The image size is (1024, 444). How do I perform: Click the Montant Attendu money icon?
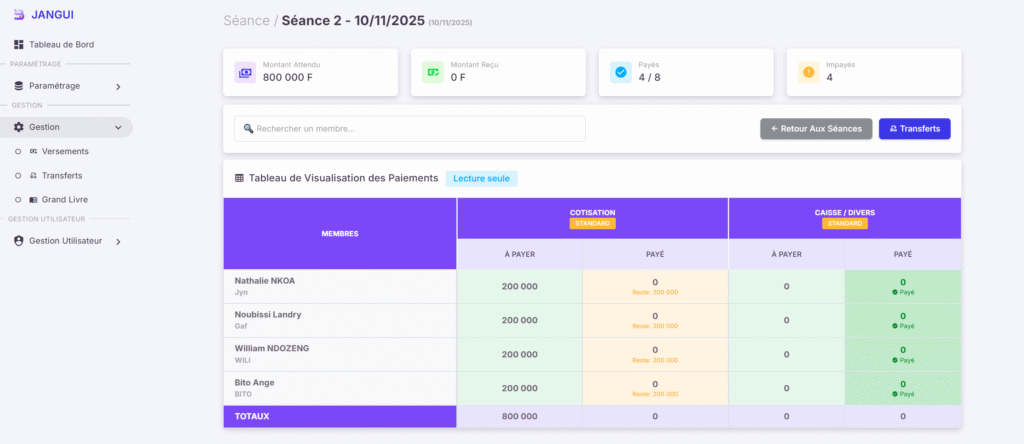point(245,72)
